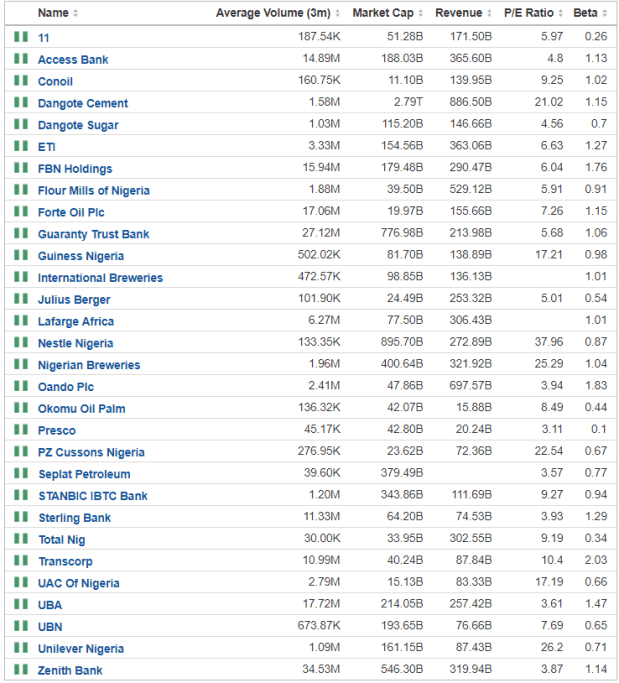Click the Nigeria flag beside Forte Oil Plc
The height and width of the screenshot is (683, 619).
click(x=21, y=211)
